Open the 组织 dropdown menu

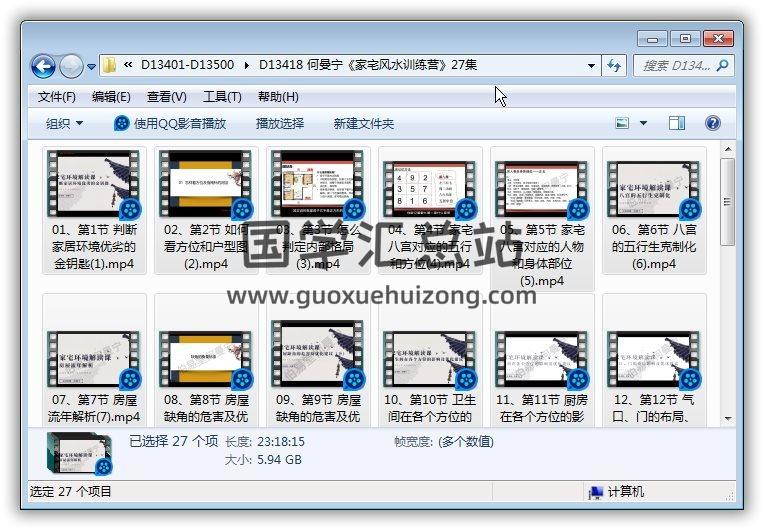point(64,123)
